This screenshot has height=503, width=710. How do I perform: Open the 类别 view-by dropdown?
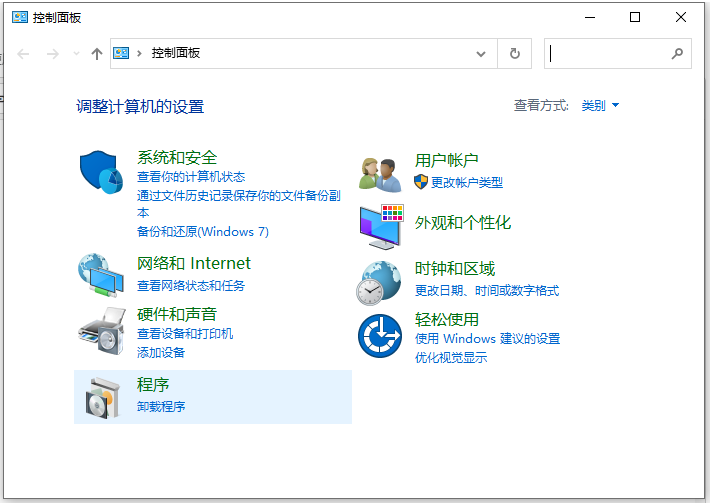pyautogui.click(x=600, y=105)
